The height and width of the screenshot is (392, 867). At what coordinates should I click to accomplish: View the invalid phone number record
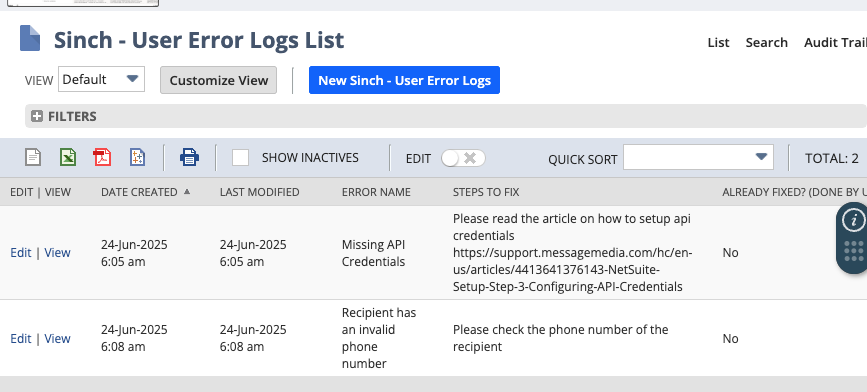[58, 338]
